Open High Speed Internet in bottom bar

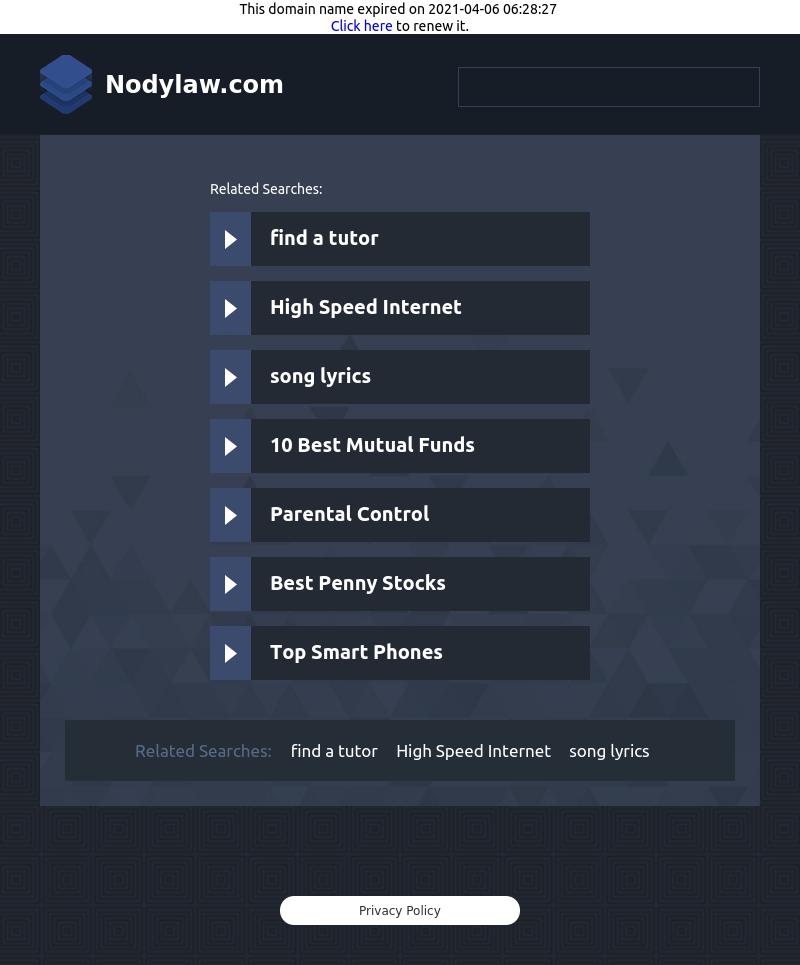[473, 751]
